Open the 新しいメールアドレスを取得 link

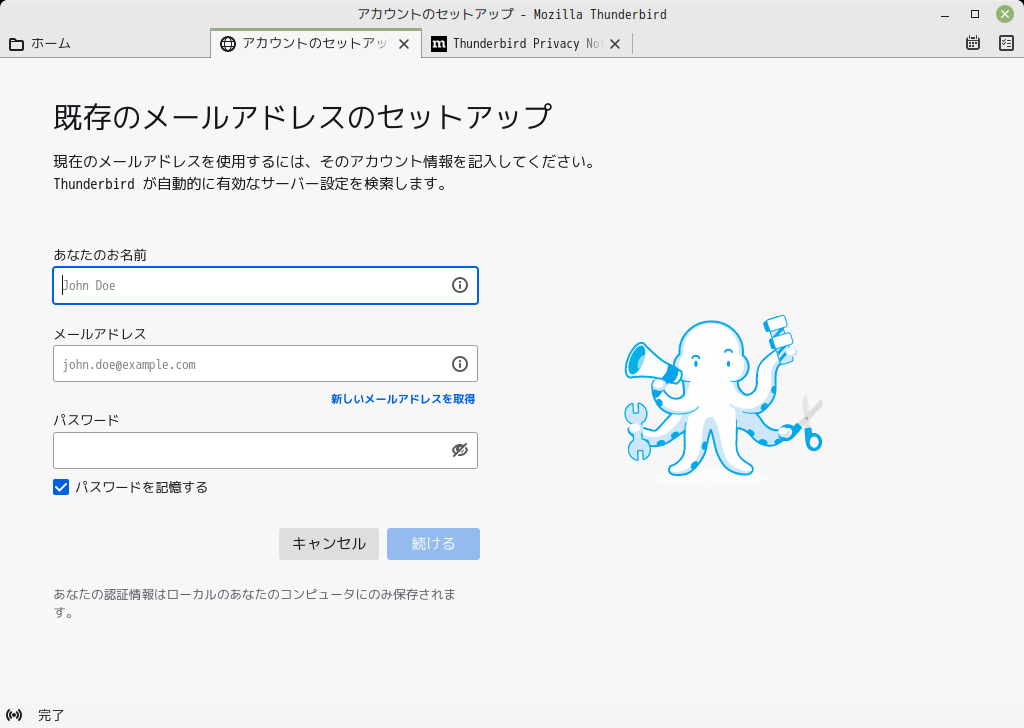click(403, 399)
